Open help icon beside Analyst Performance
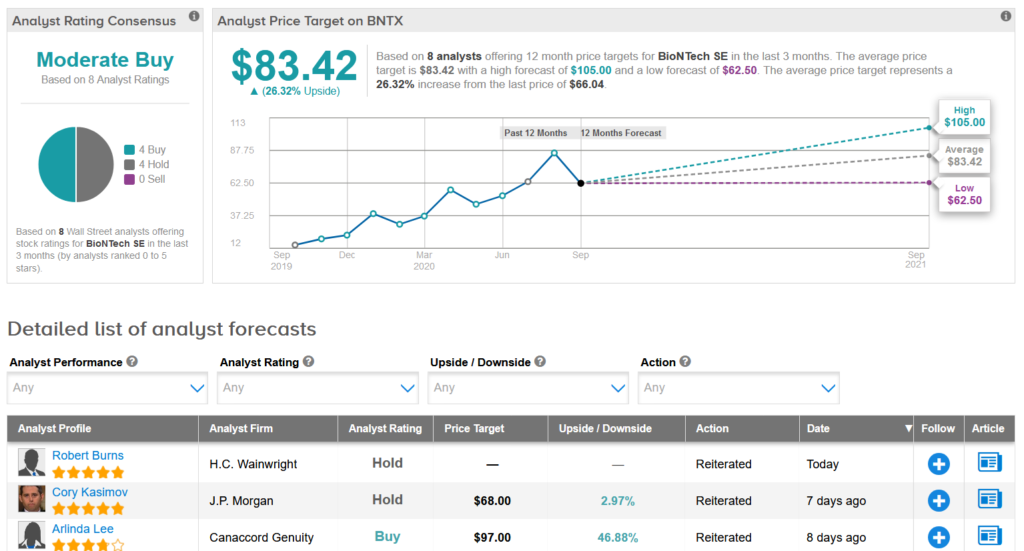This screenshot has width=1024, height=551. (132, 361)
